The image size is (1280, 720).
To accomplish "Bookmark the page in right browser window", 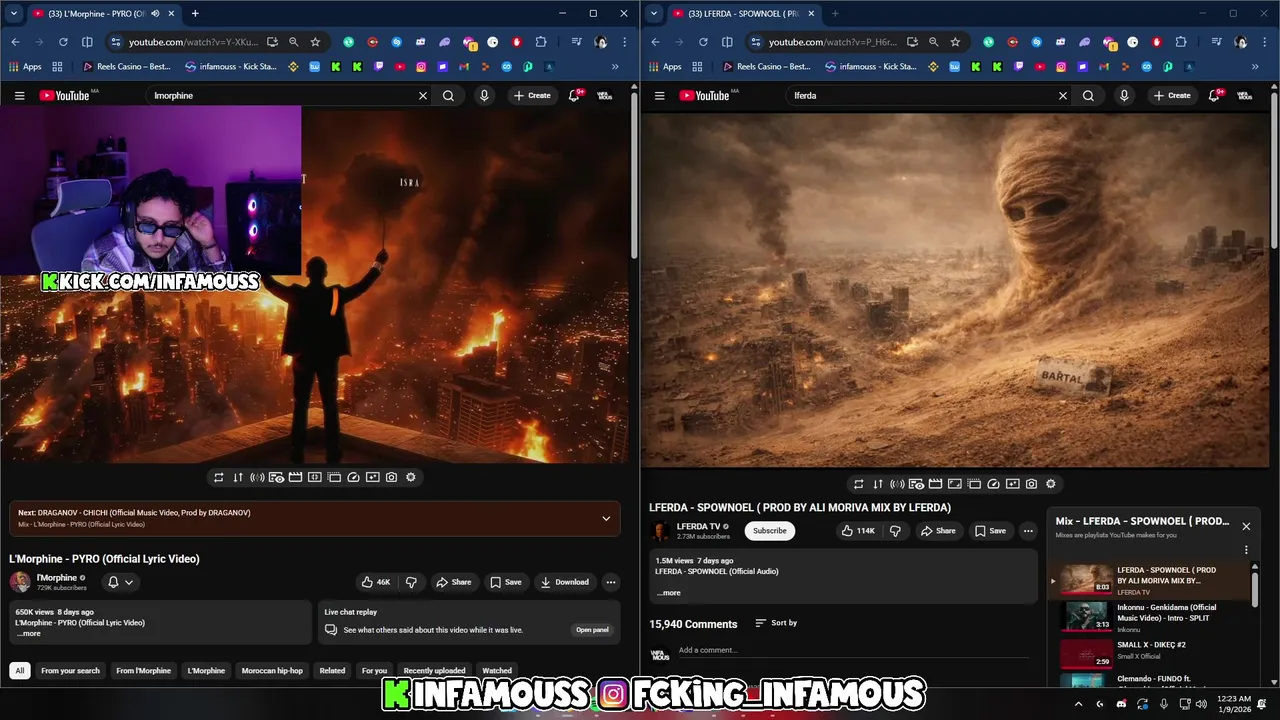I will click(955, 42).
